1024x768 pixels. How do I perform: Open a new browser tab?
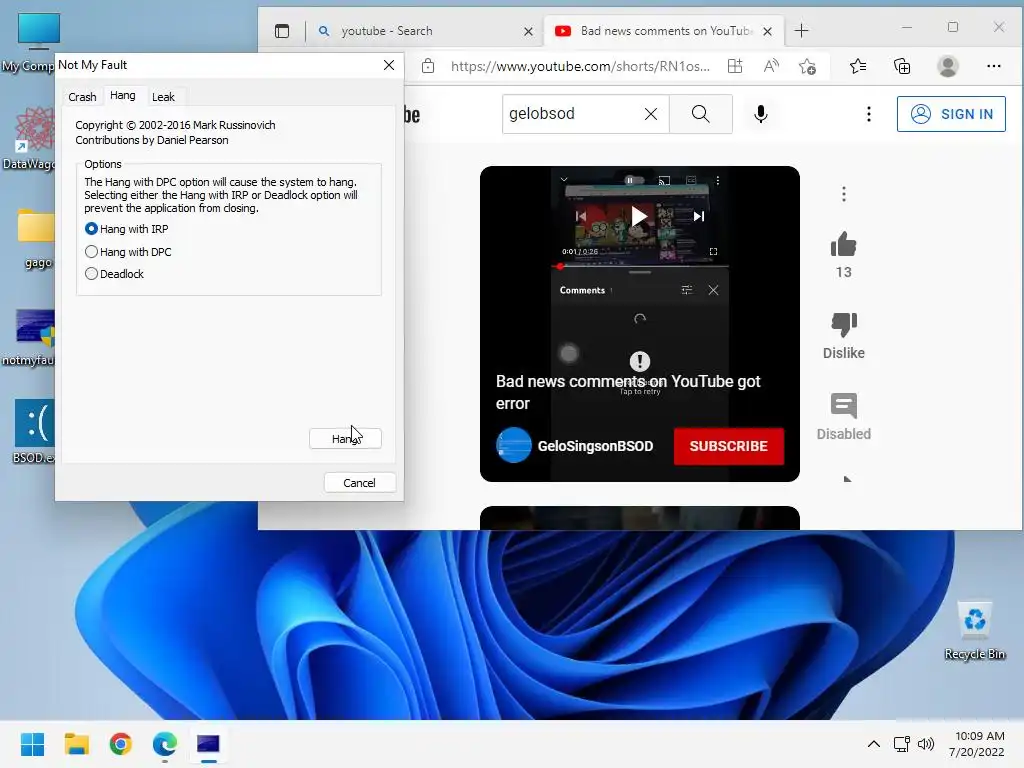pyautogui.click(x=801, y=31)
